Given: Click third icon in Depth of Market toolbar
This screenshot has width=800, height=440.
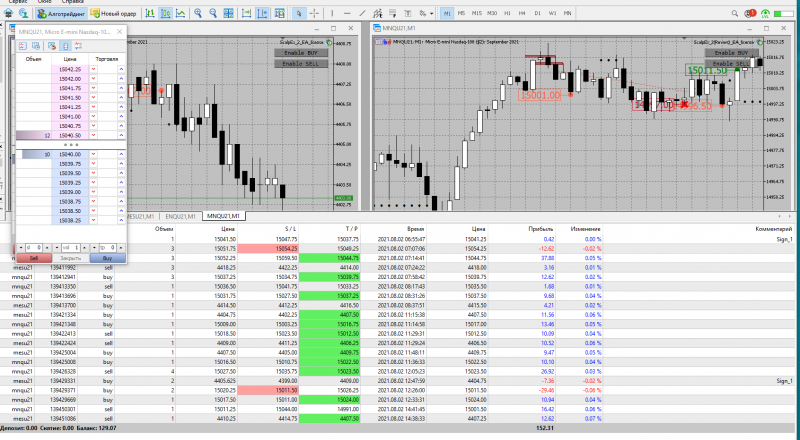Looking at the screenshot, I should (x=52, y=46).
